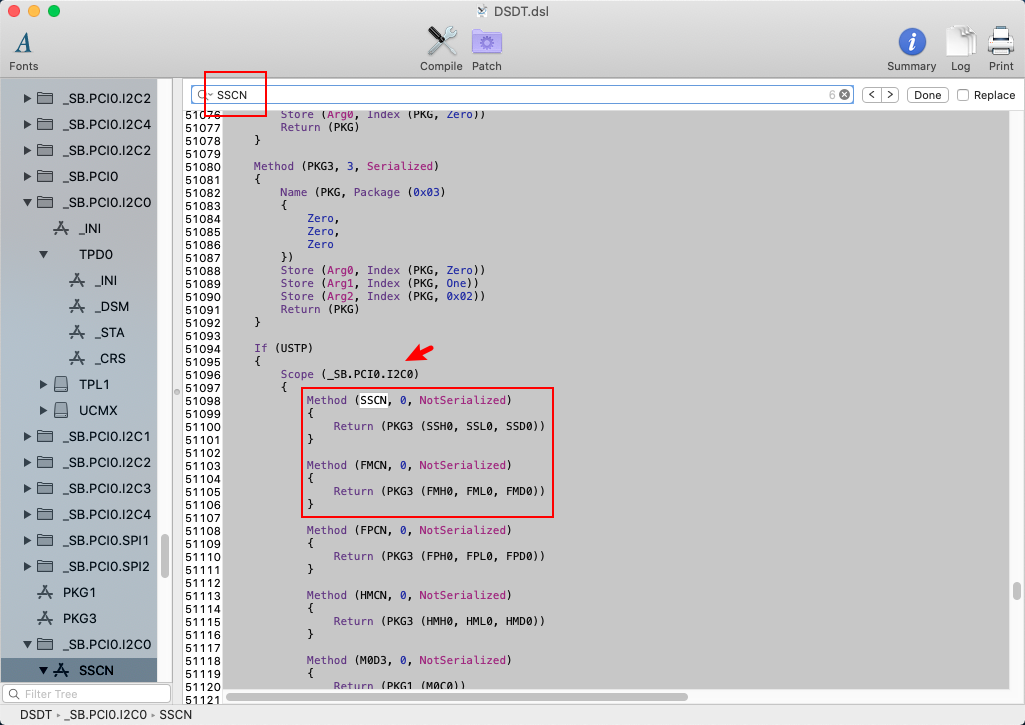The width and height of the screenshot is (1025, 725).
Task: Click the "Name (PKG, Package (0x03)" line
Action: [x=363, y=192]
